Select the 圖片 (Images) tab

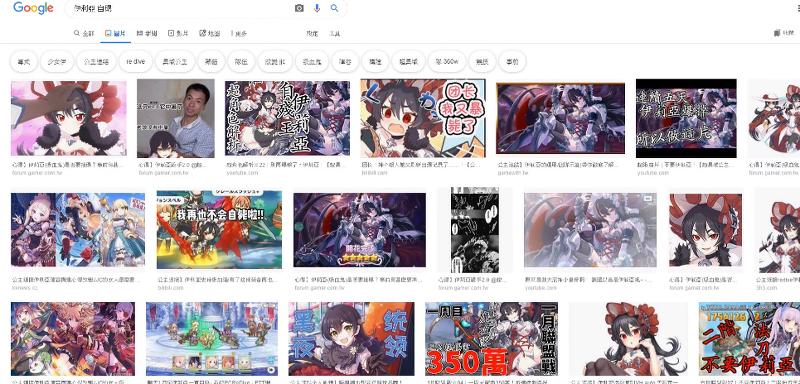click(x=115, y=34)
